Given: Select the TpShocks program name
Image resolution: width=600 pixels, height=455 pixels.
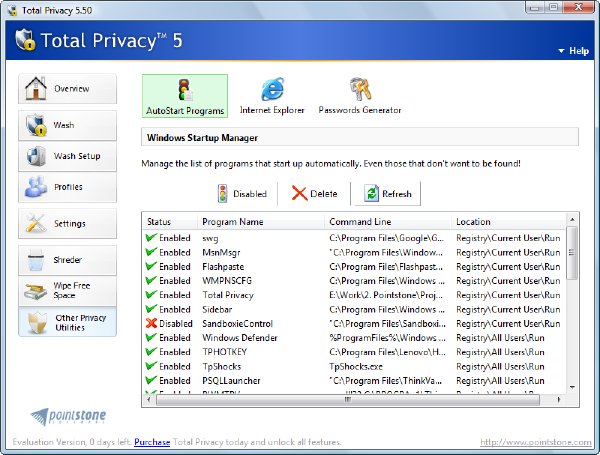Looking at the screenshot, I should coord(222,367).
